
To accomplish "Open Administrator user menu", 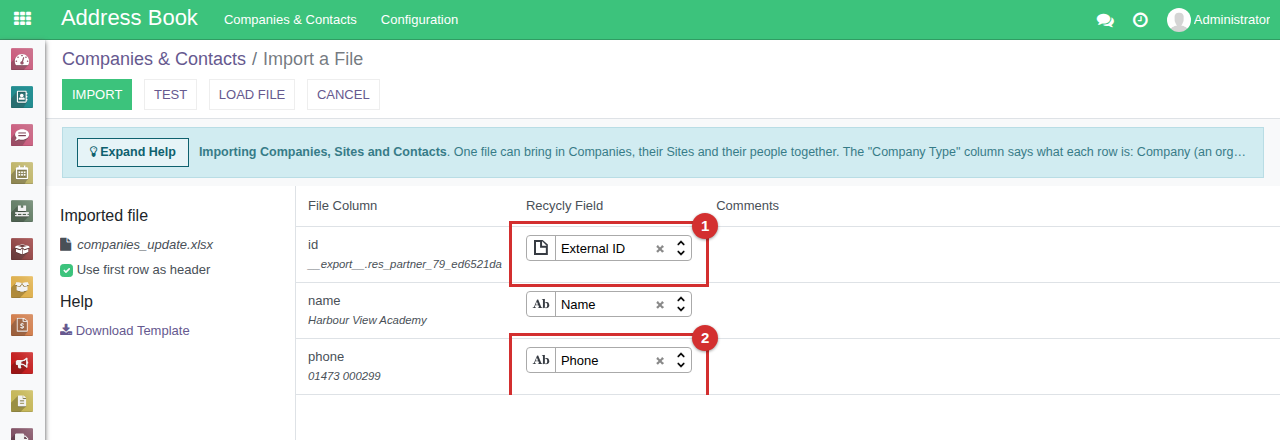I will [x=1218, y=20].
